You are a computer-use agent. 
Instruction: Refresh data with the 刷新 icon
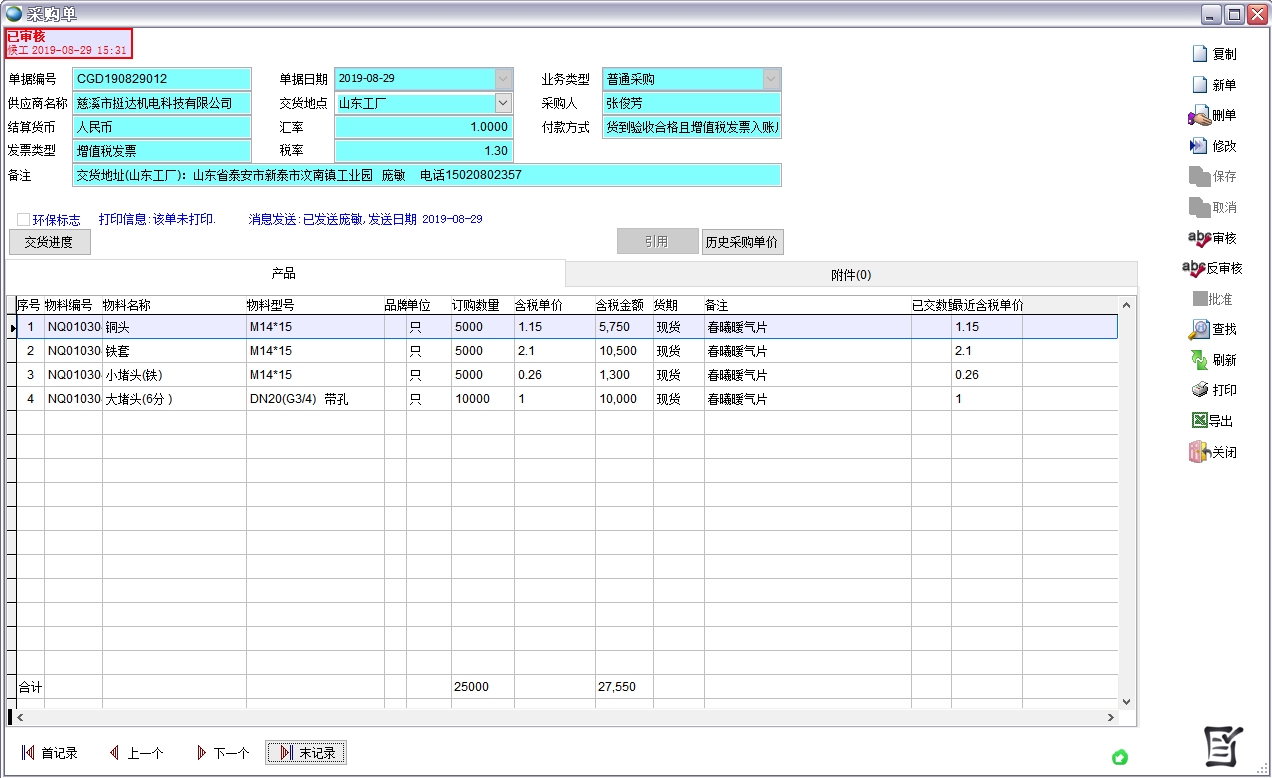point(1212,359)
